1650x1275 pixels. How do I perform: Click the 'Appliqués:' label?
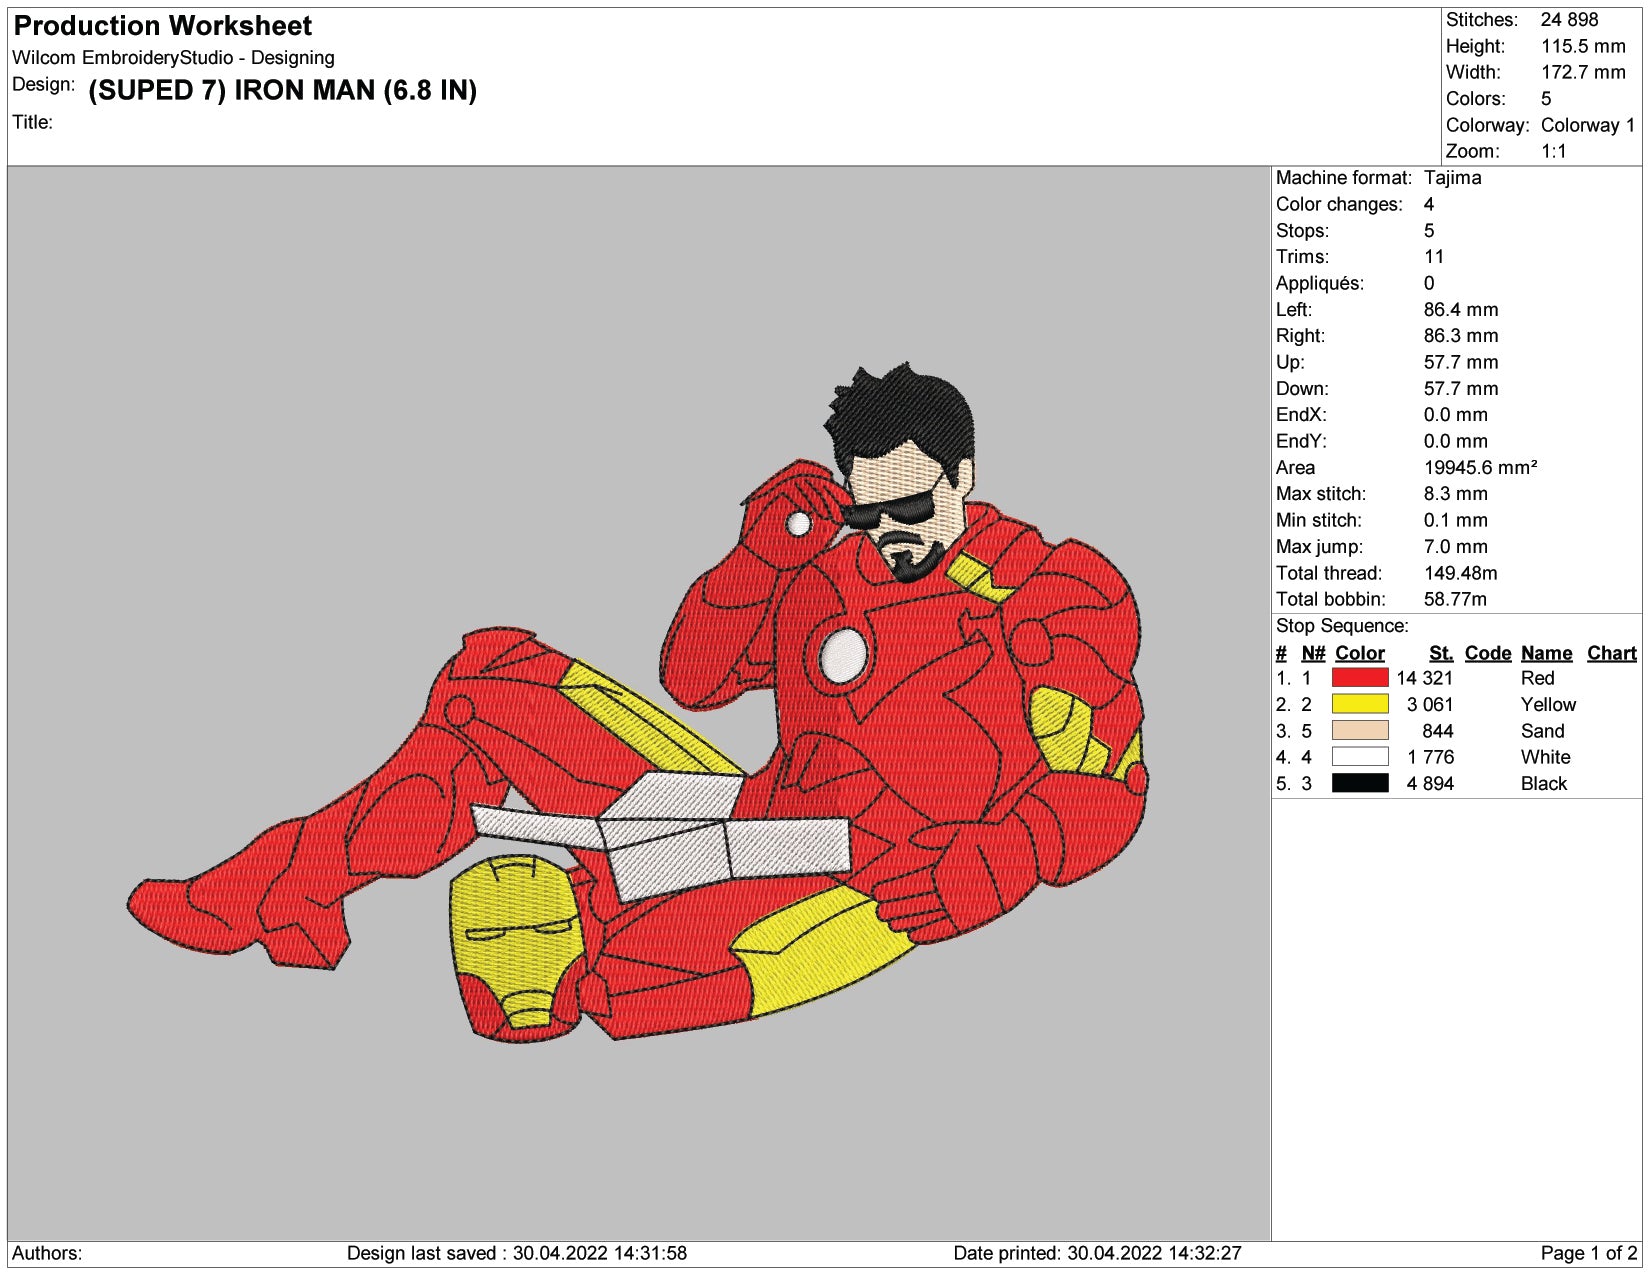click(x=1319, y=283)
